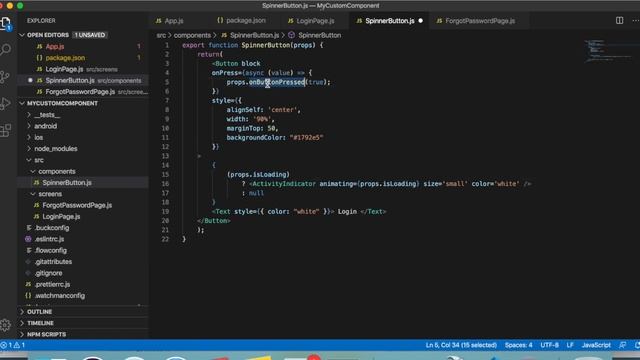Image resolution: width=640 pixels, height=360 pixels.
Task: Expand the node_modules folder
Action: (56, 149)
